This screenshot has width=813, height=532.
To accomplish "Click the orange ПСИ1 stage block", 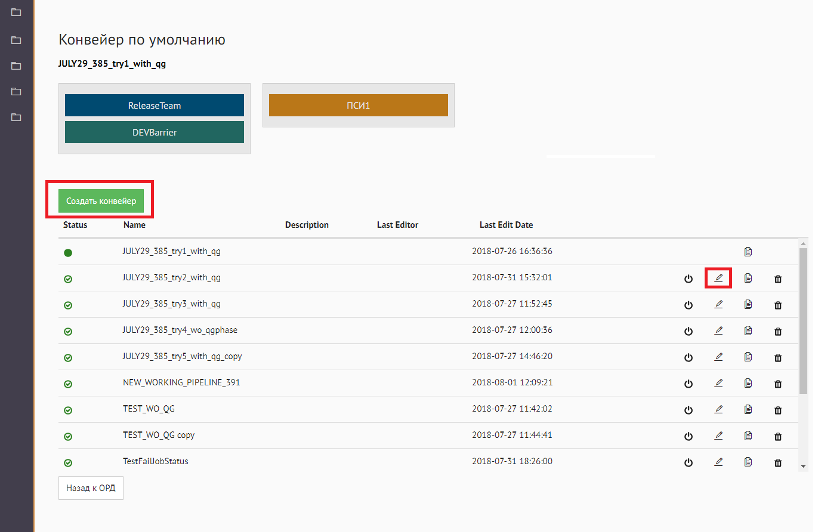I will pyautogui.click(x=358, y=105).
